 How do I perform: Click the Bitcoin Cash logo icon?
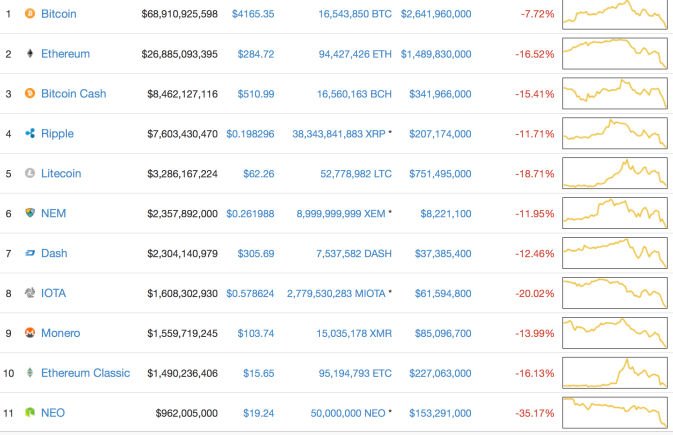[30, 93]
